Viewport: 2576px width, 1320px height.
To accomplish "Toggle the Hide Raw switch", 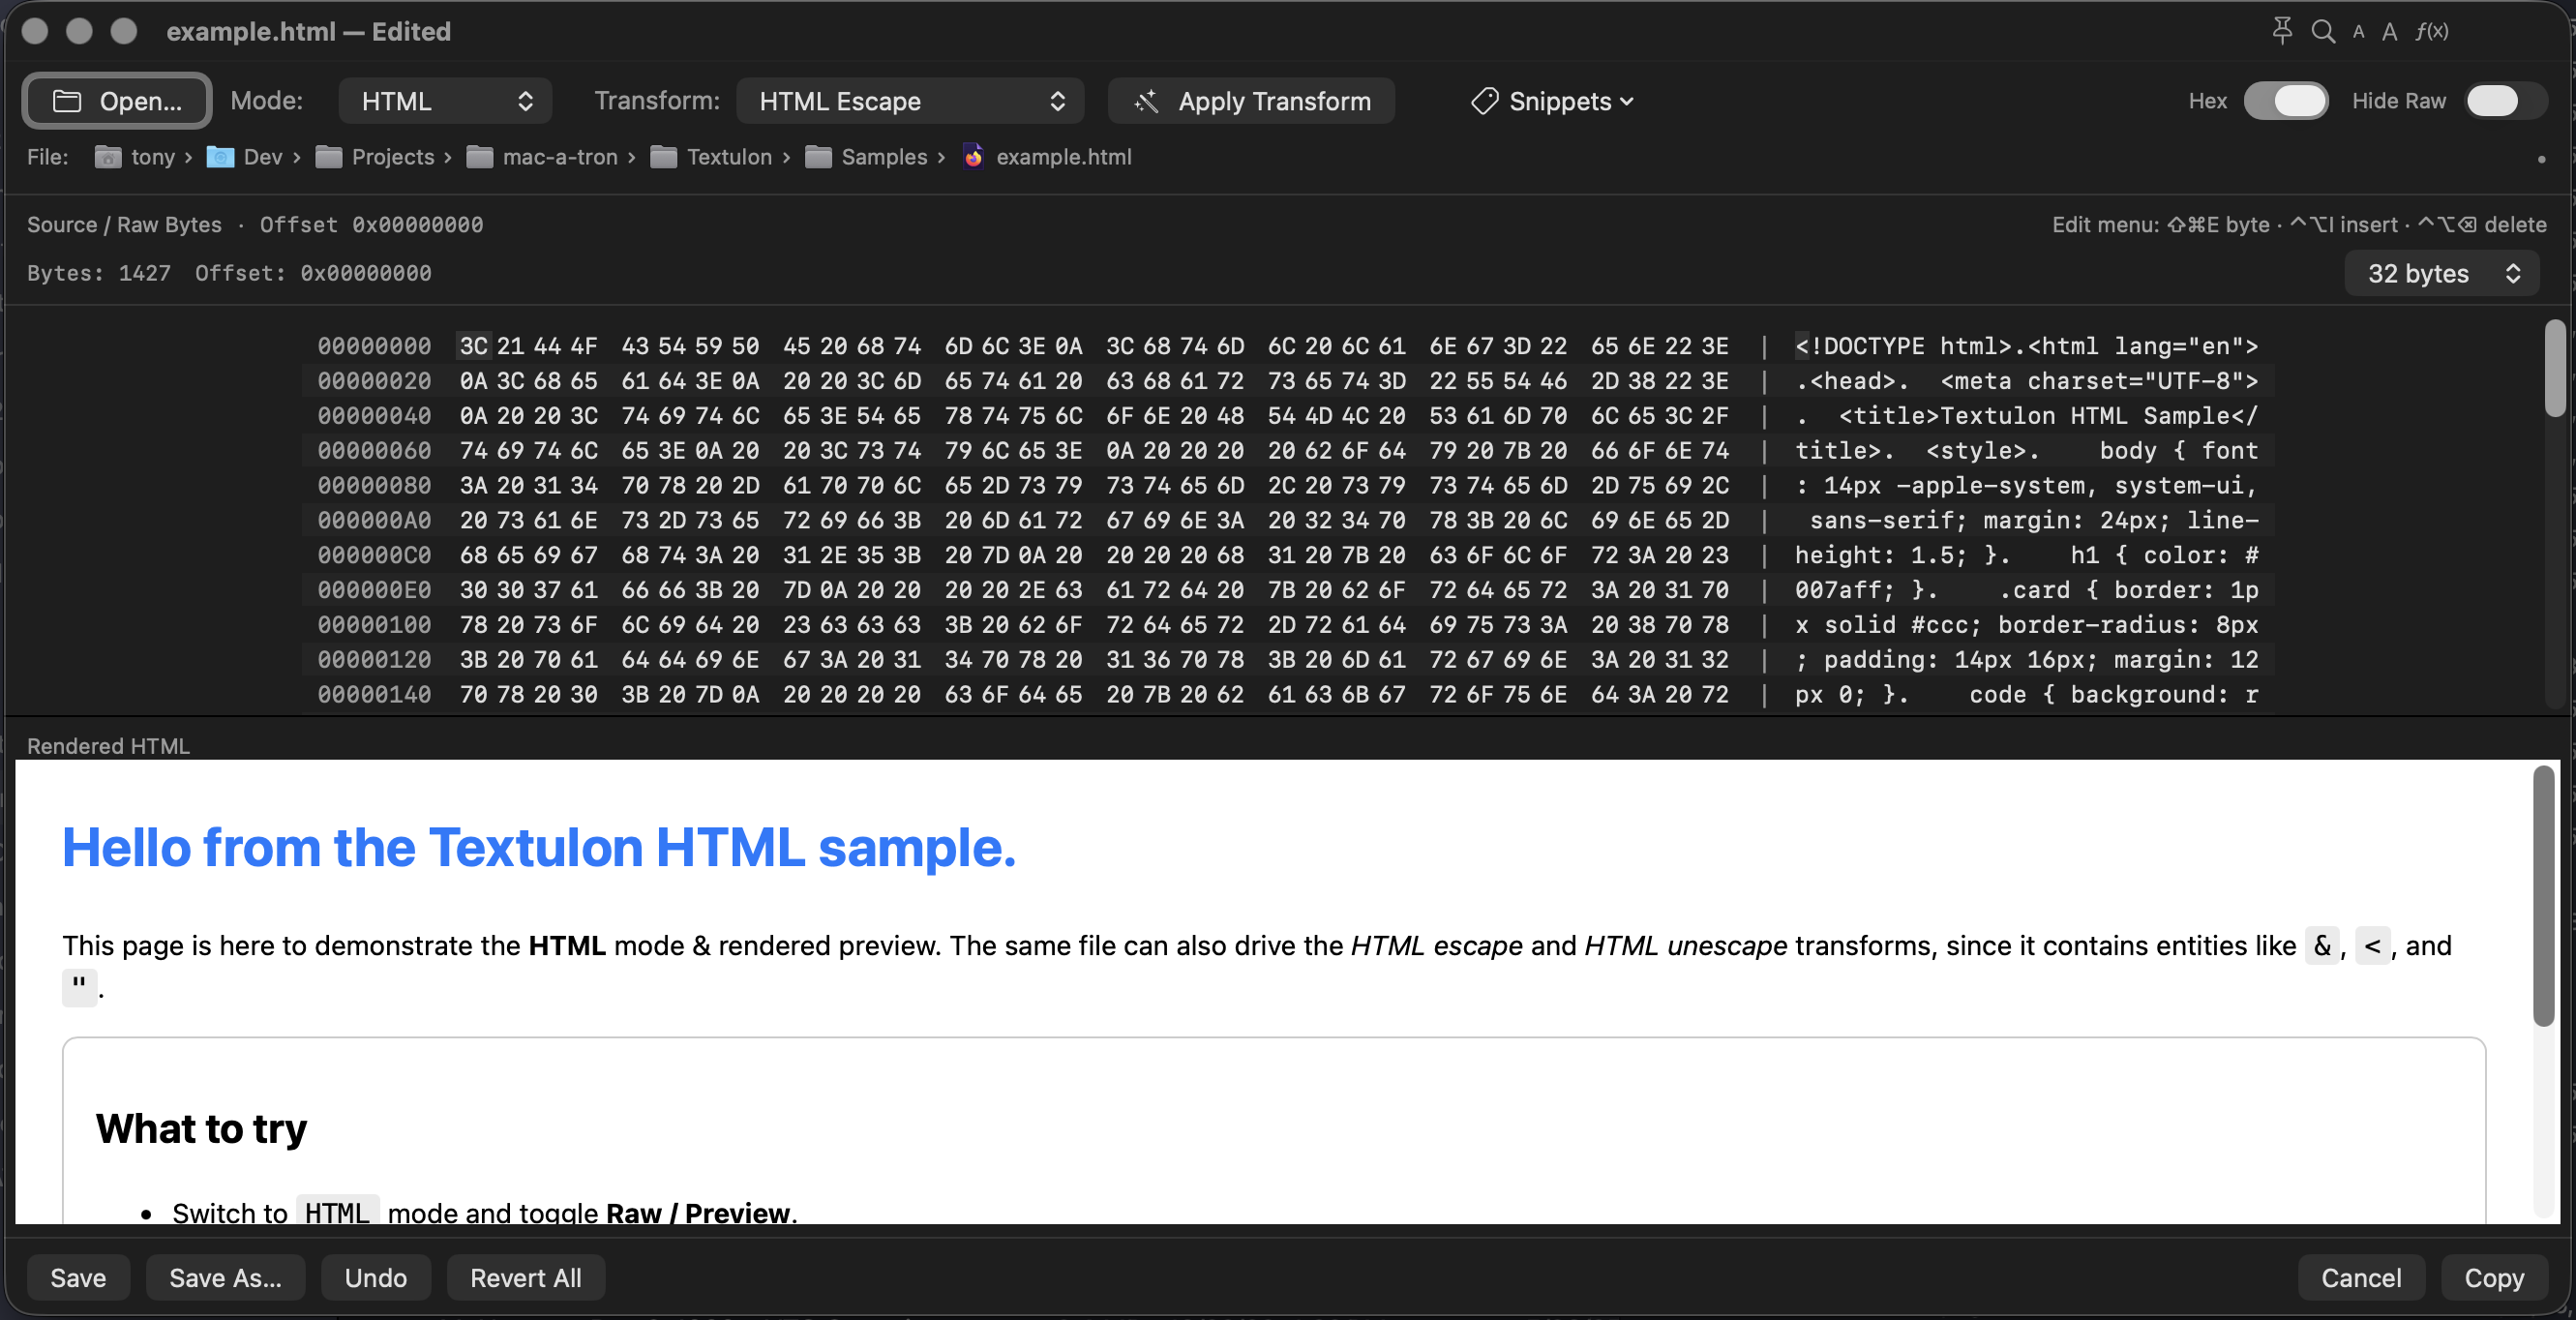I will (x=2506, y=101).
